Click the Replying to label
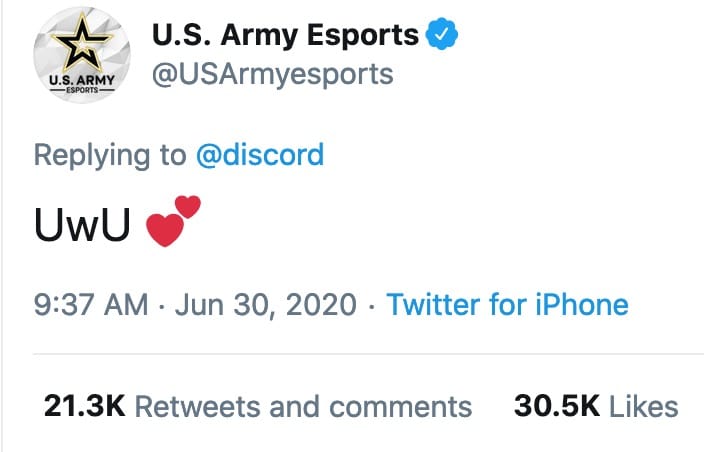This screenshot has height=452, width=704. tap(110, 155)
